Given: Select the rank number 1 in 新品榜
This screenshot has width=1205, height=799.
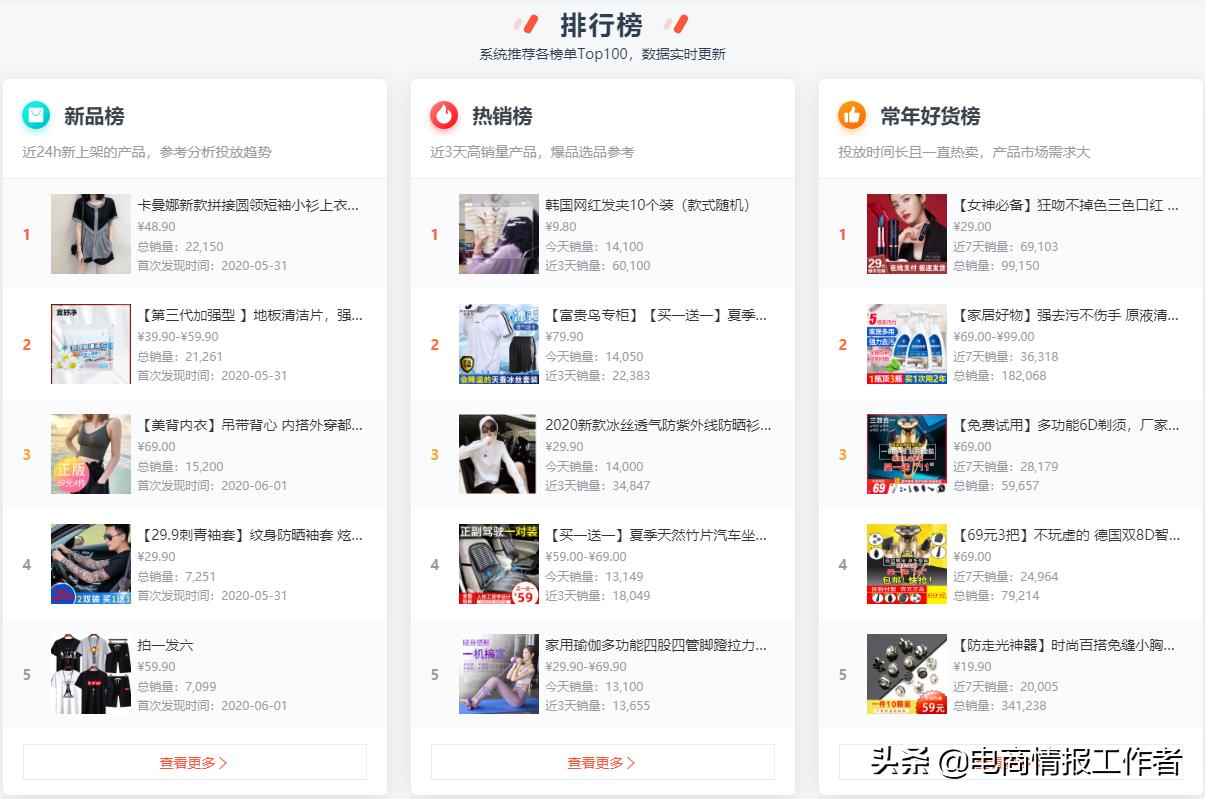Looking at the screenshot, I should (x=27, y=234).
